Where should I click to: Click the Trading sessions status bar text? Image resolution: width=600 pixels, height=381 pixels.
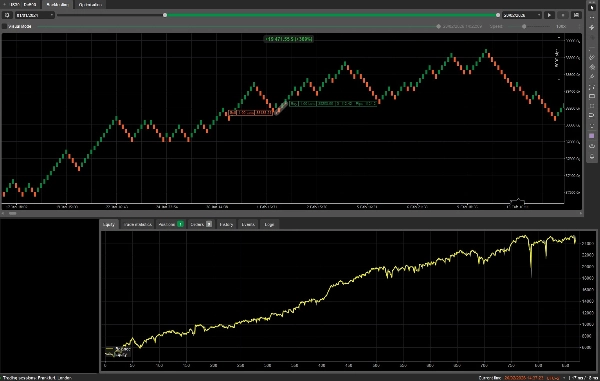[x=37, y=378]
